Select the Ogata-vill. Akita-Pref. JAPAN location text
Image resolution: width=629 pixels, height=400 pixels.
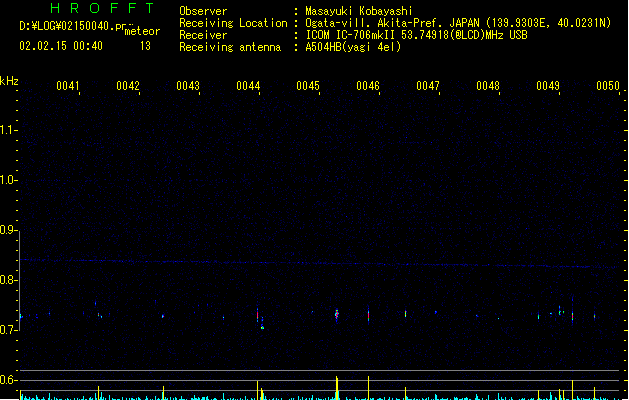(x=392, y=23)
